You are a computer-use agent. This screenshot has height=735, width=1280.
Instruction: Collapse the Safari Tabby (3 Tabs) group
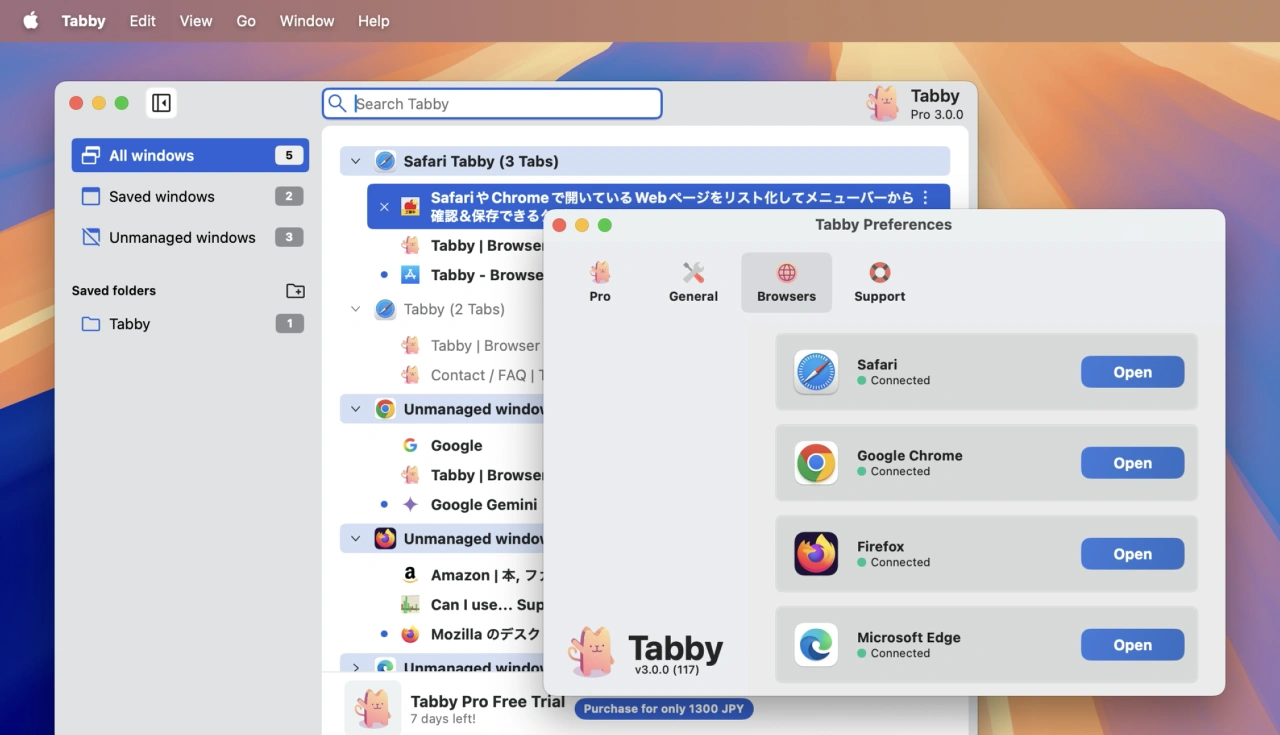click(355, 161)
